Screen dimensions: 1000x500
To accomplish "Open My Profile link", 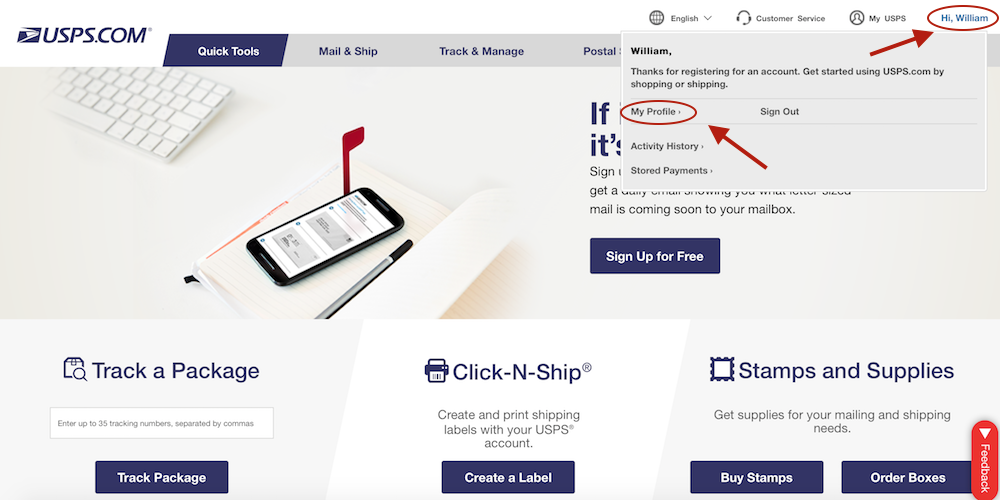I will pos(656,112).
